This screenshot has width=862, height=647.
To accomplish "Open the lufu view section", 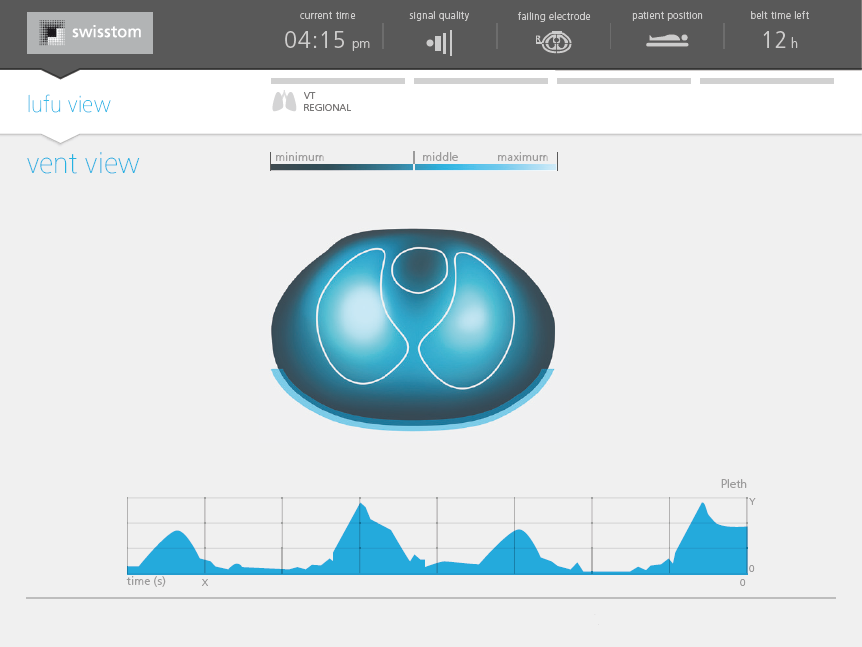I will [x=69, y=105].
